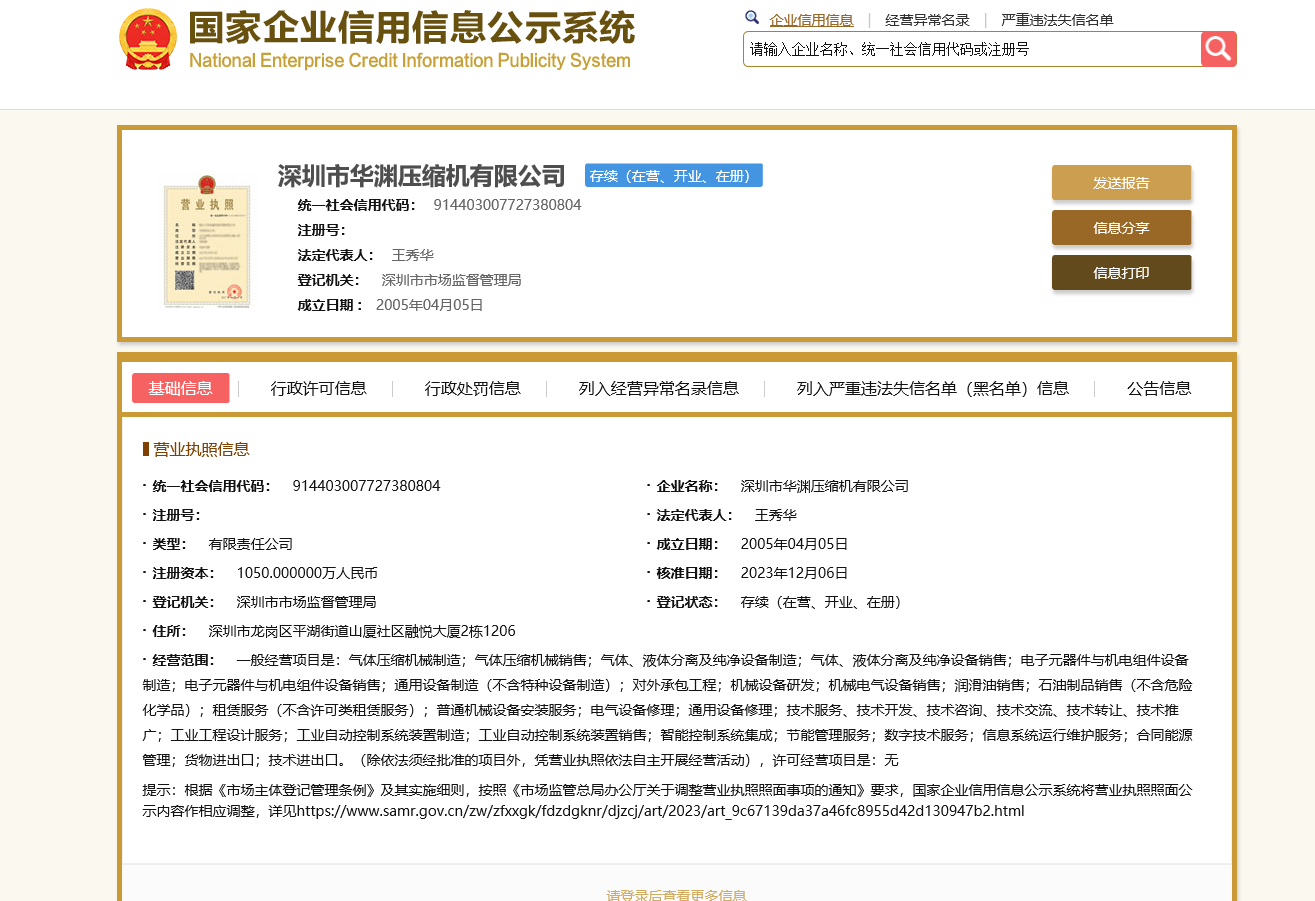Click the header credit code 914403007727380804
This screenshot has height=901, width=1315.
click(x=507, y=205)
